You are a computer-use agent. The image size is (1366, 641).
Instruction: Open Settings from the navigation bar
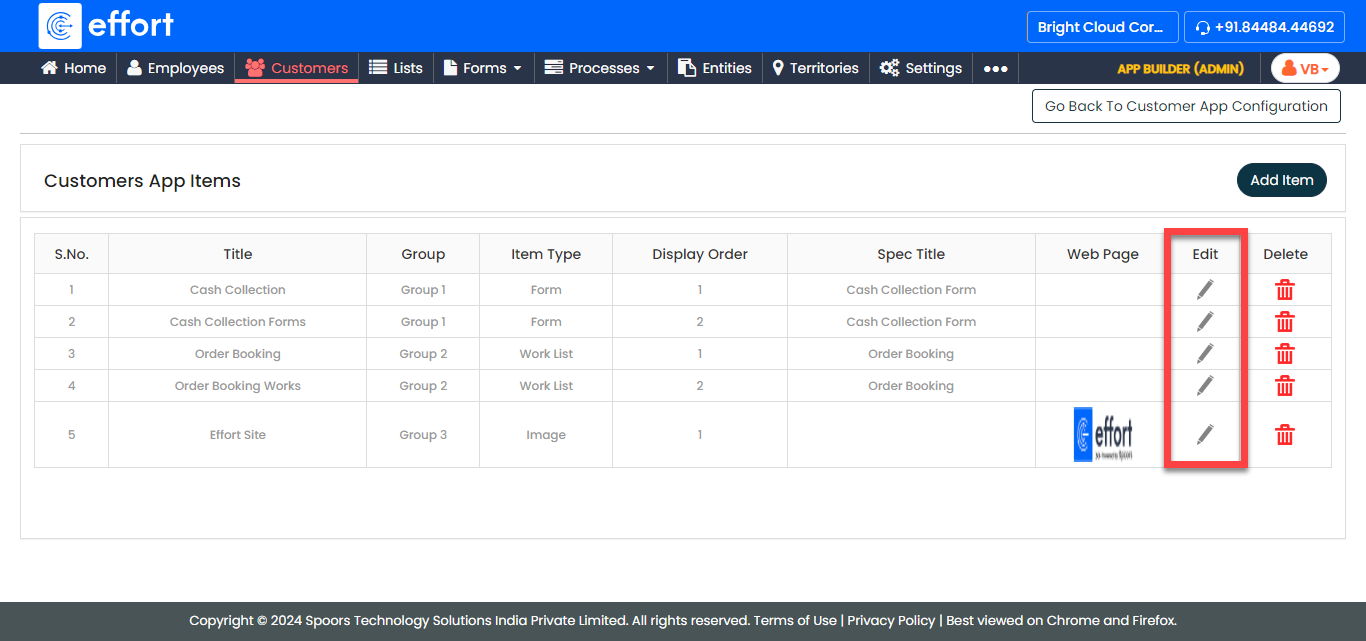[x=921, y=68]
